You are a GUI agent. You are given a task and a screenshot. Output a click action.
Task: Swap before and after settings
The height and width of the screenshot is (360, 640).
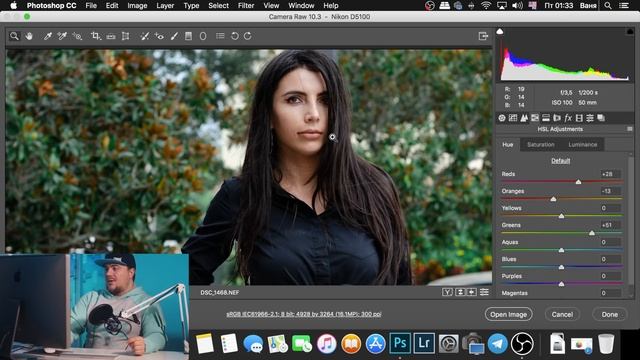click(x=460, y=292)
